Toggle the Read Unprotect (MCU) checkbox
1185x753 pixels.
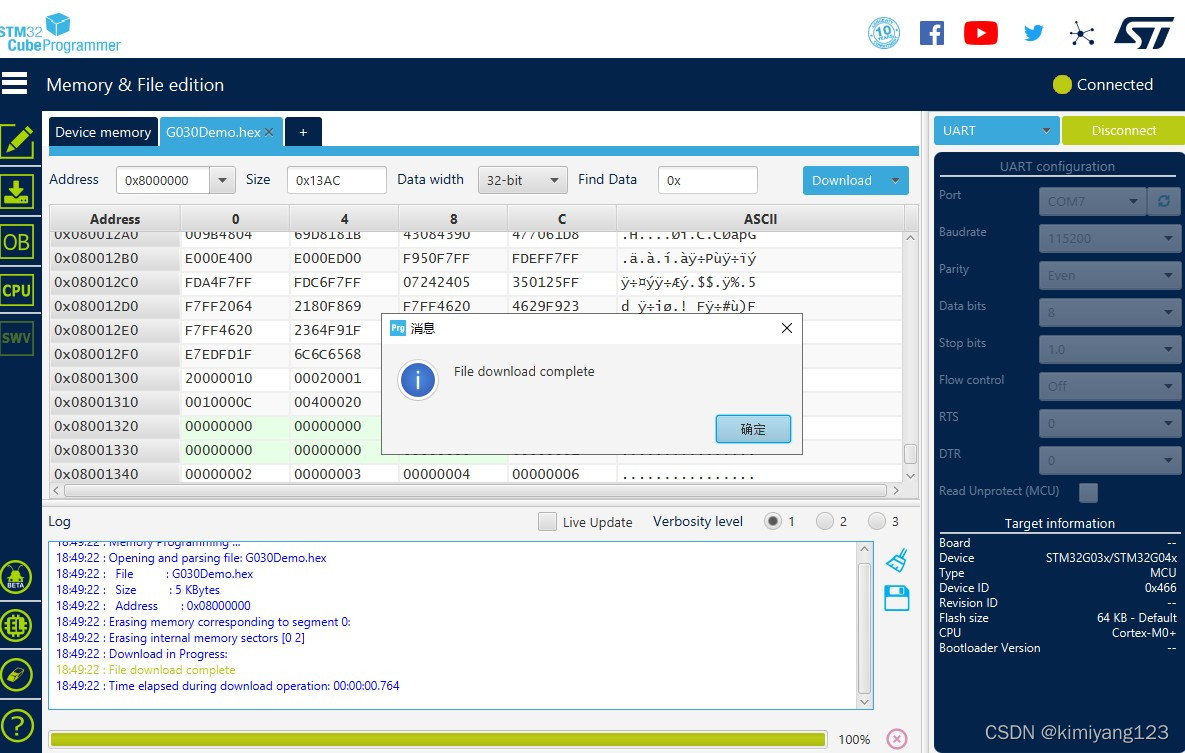(x=1088, y=491)
